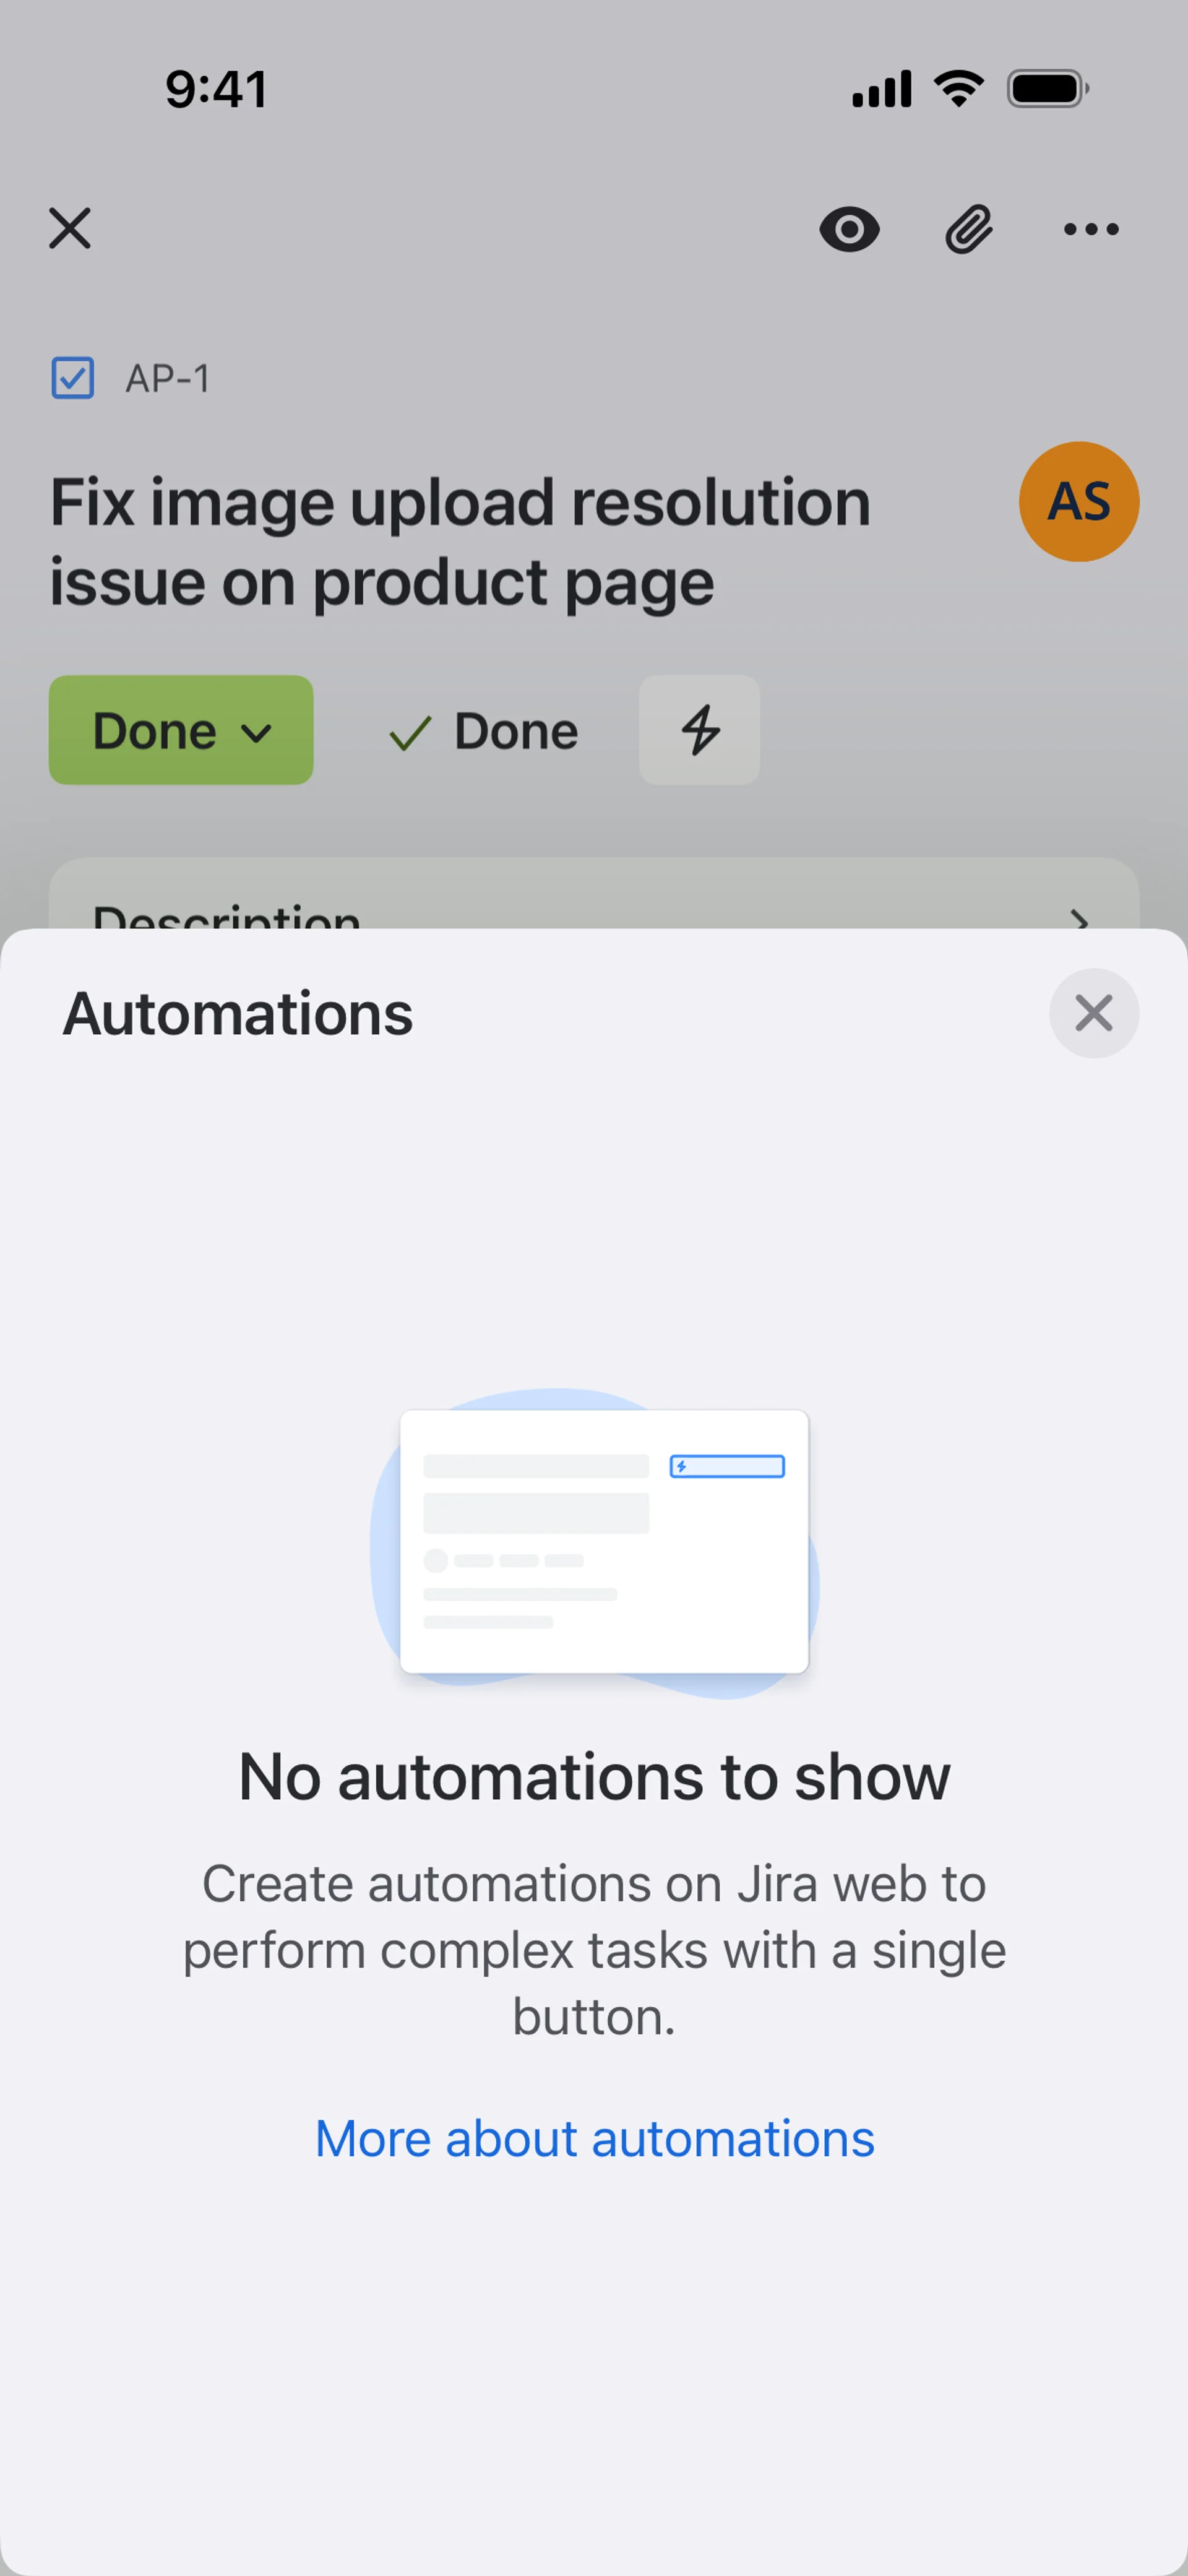
Task: Tap the Automations sheet heading
Action: tap(238, 1013)
